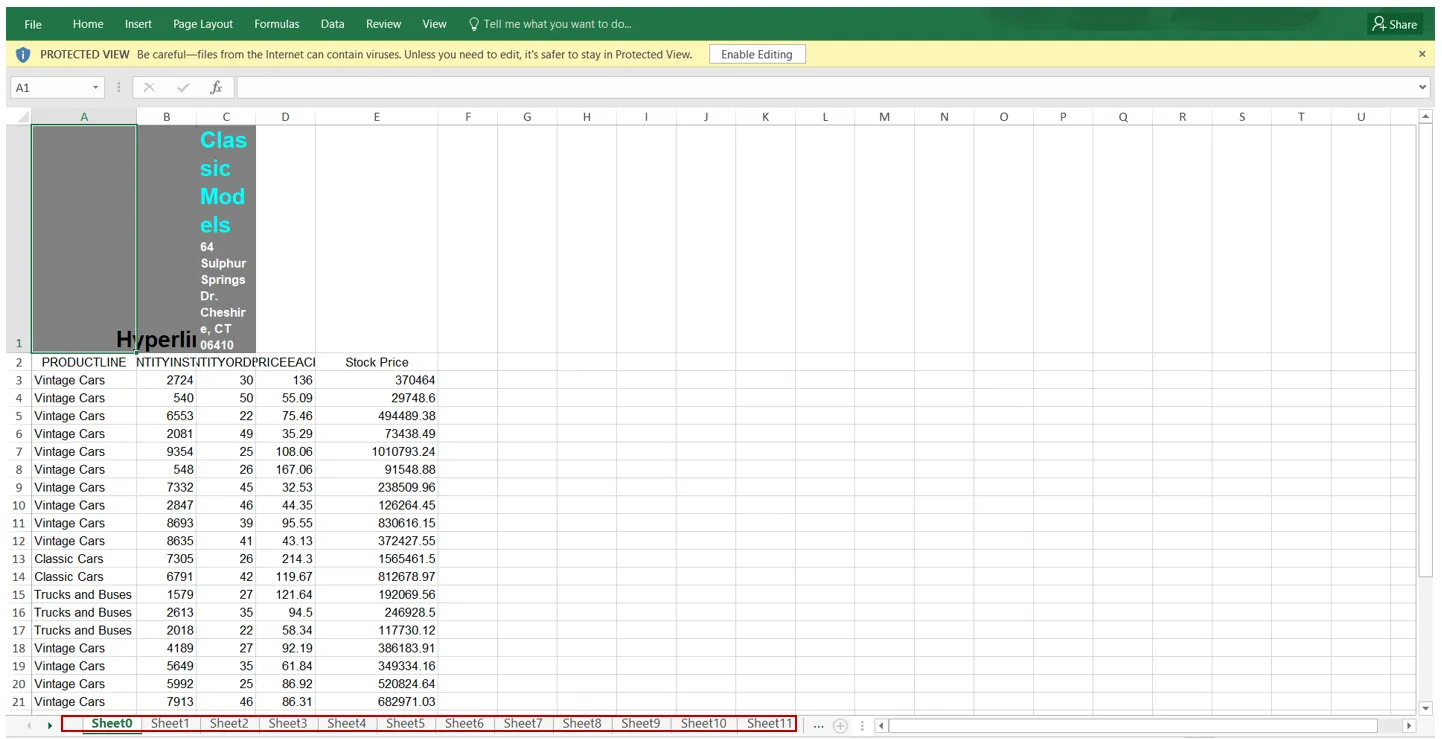1442x739 pixels.
Task: Open the Sheet10 tab
Action: click(704, 723)
